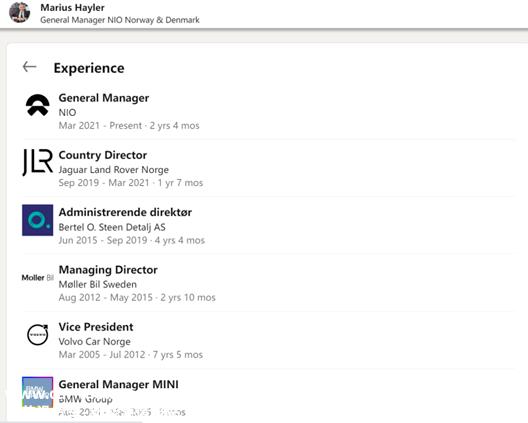Open the General Manager MINI position

(x=119, y=385)
